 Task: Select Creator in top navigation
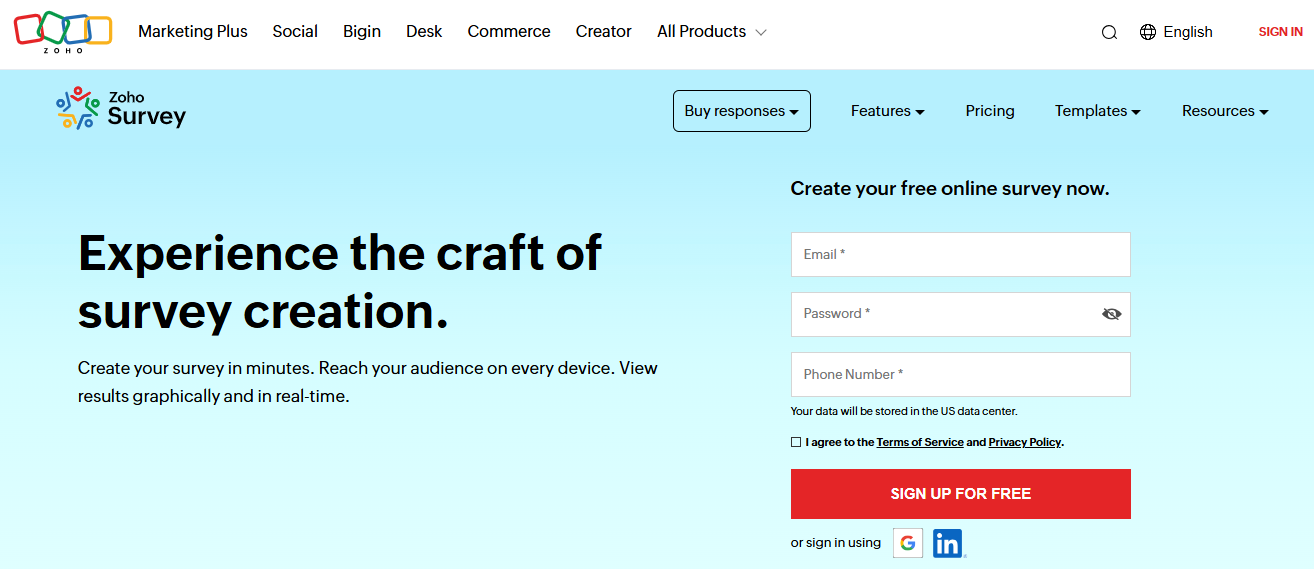[604, 32]
